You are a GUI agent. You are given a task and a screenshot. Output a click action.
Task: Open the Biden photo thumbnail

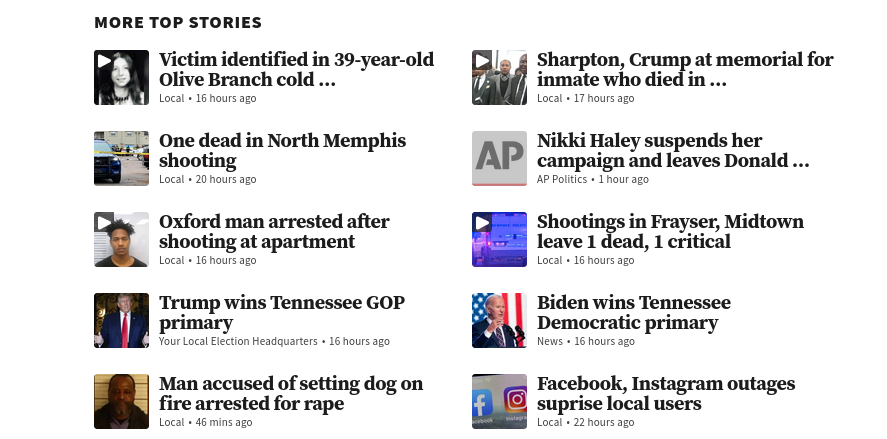click(x=499, y=320)
